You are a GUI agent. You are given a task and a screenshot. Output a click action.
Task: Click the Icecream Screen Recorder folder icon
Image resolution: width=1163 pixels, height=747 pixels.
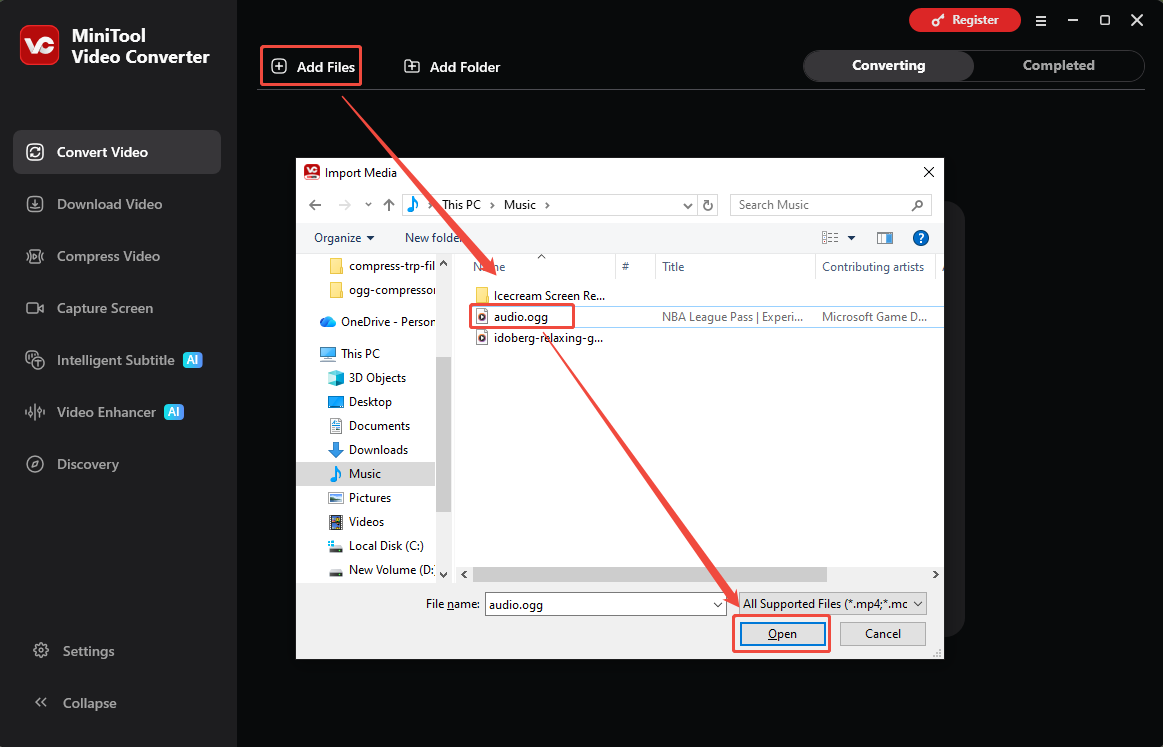click(482, 295)
